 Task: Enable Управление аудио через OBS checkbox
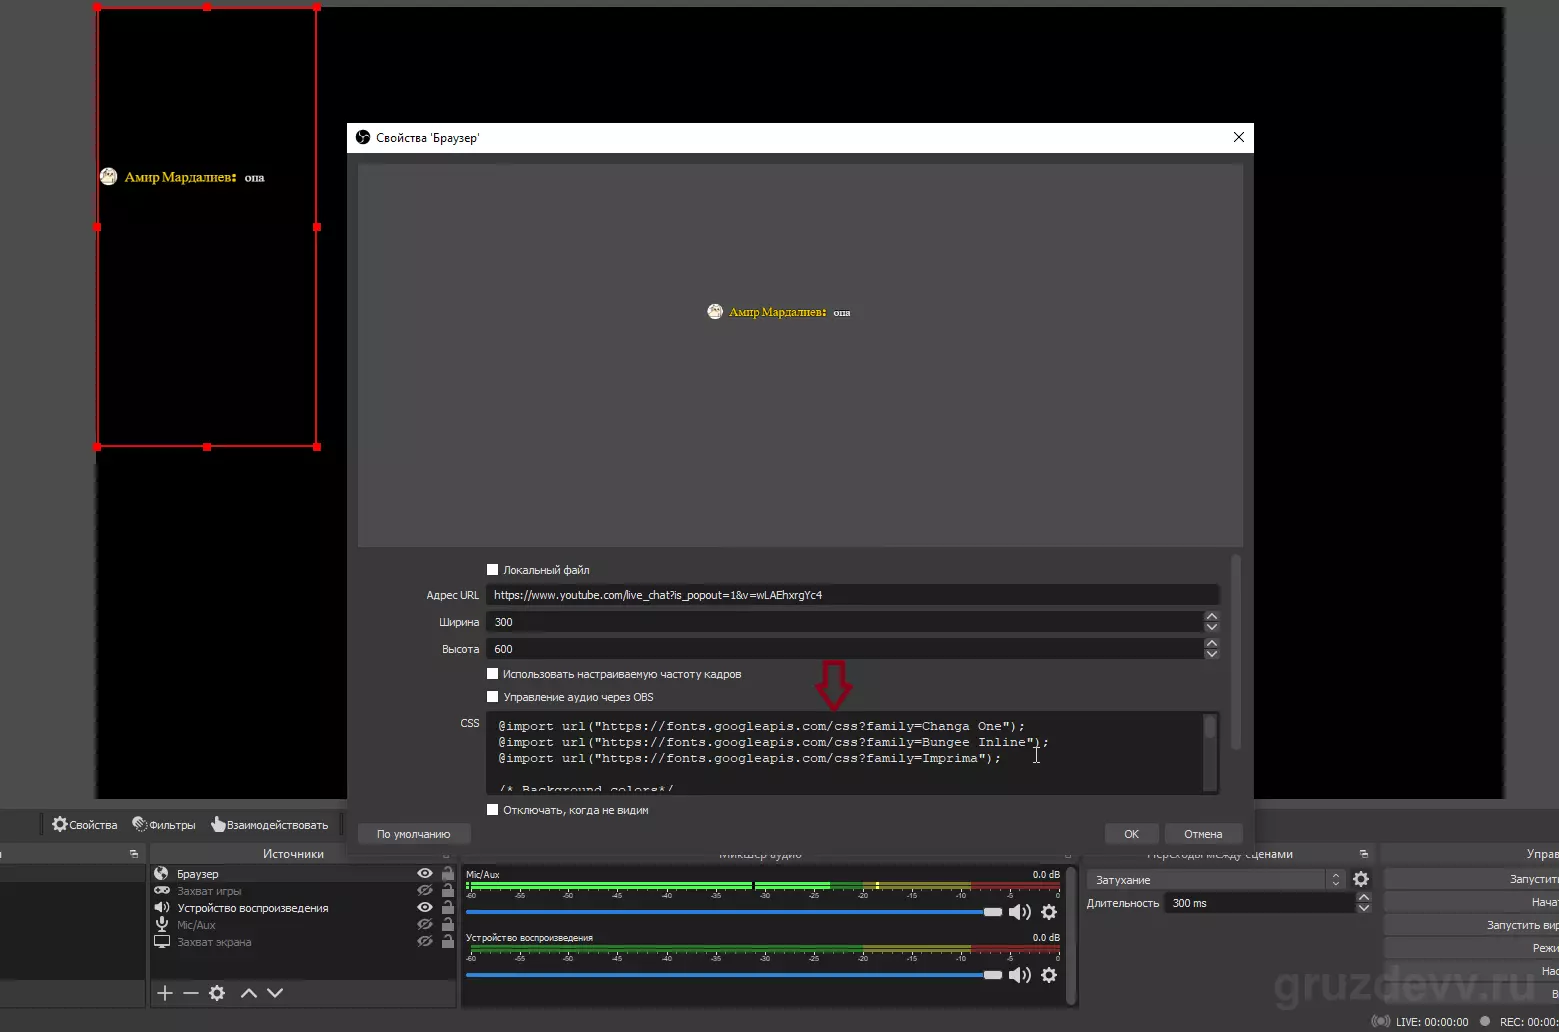point(492,697)
